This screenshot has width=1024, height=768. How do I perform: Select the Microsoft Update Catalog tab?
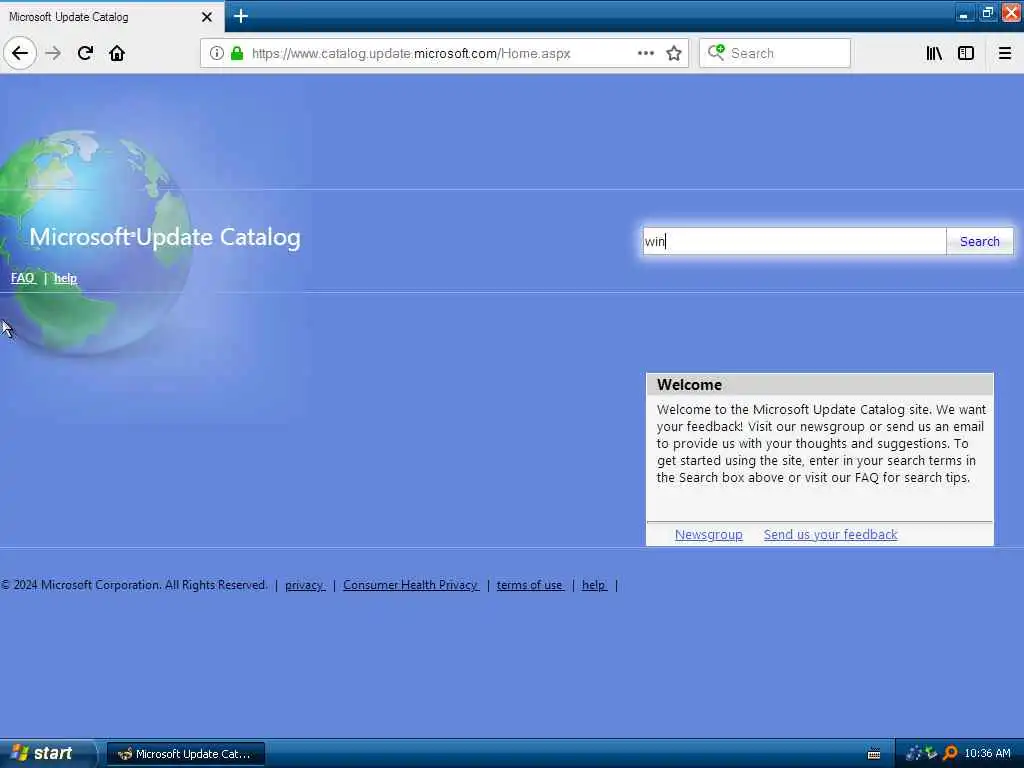pyautogui.click(x=111, y=17)
